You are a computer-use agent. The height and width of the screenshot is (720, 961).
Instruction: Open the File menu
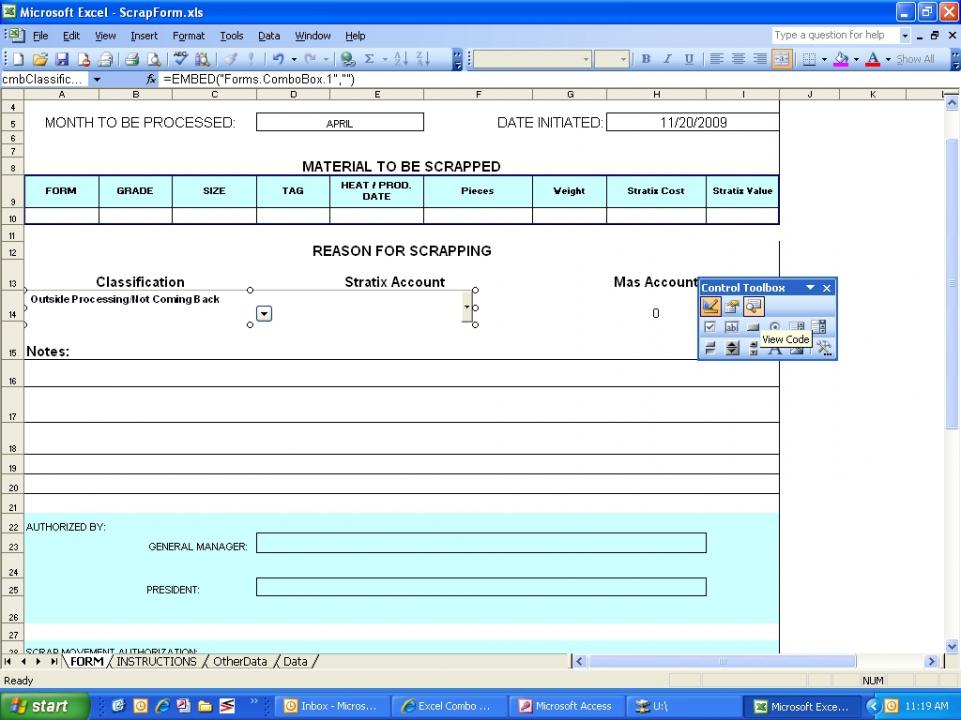click(40, 36)
